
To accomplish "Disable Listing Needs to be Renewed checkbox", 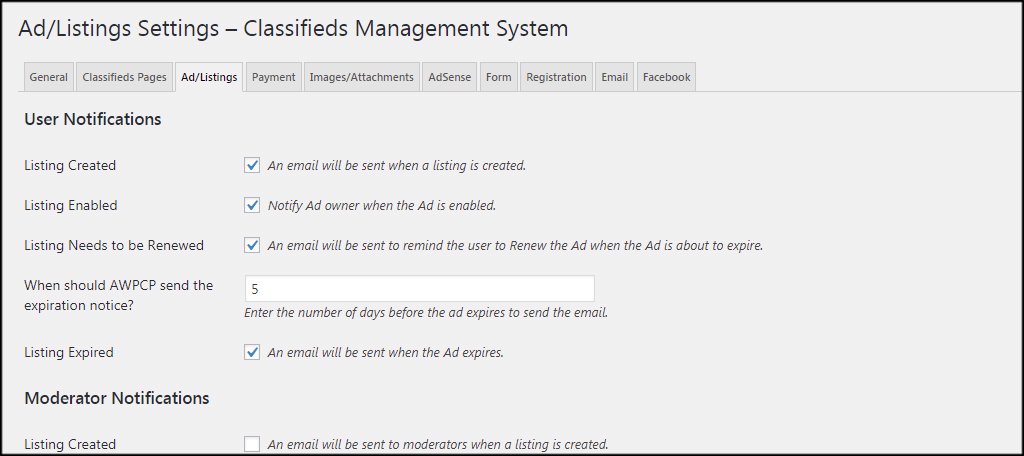I will (x=252, y=246).
